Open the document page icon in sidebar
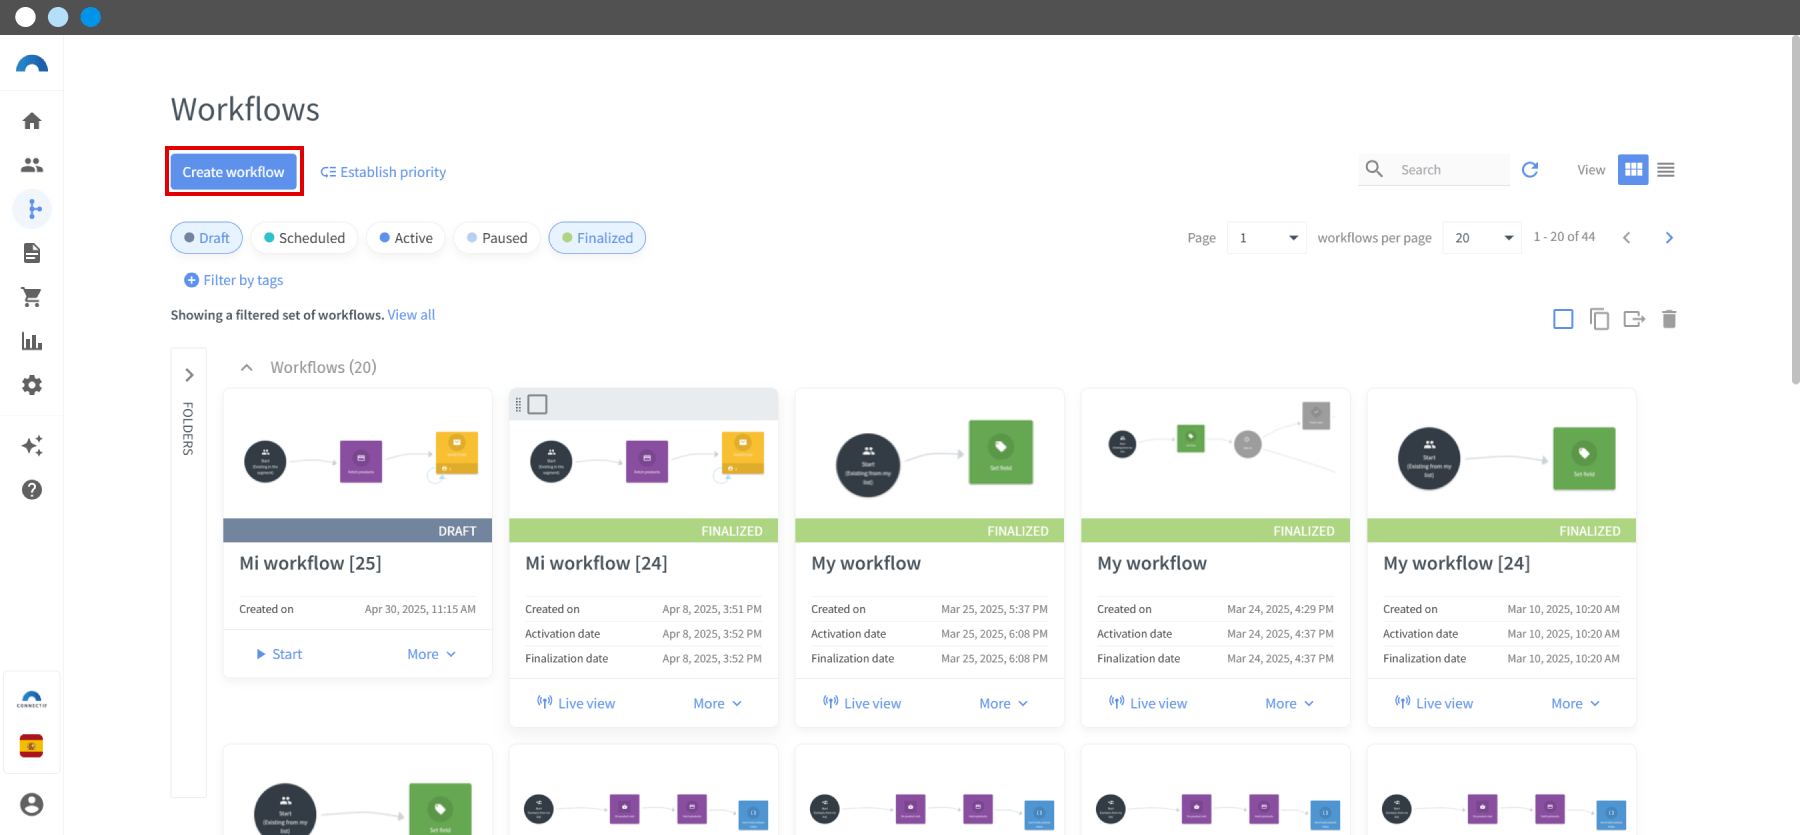Screen dimensions: 1800x835 pos(32,253)
